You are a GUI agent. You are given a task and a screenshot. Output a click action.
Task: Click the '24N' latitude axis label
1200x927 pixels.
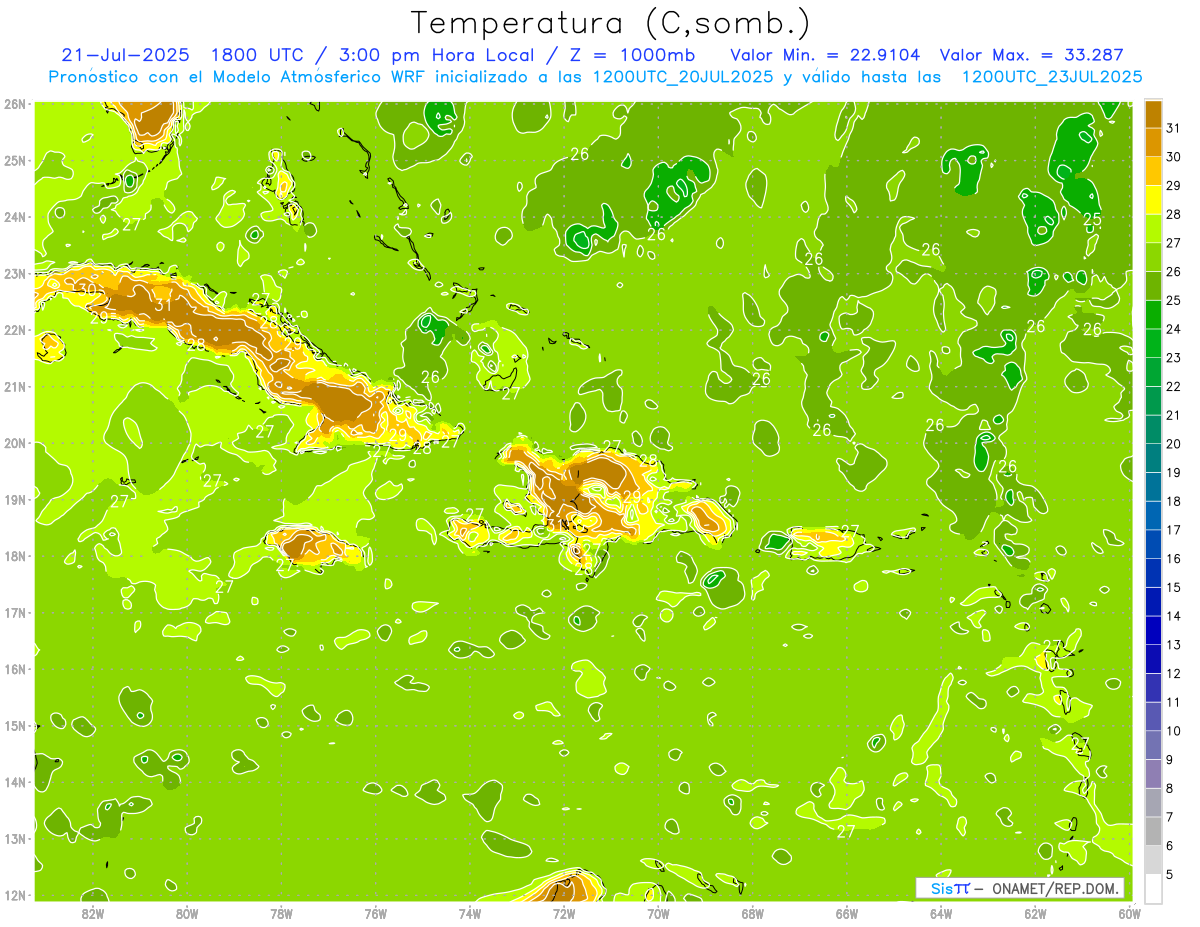pyautogui.click(x=14, y=217)
